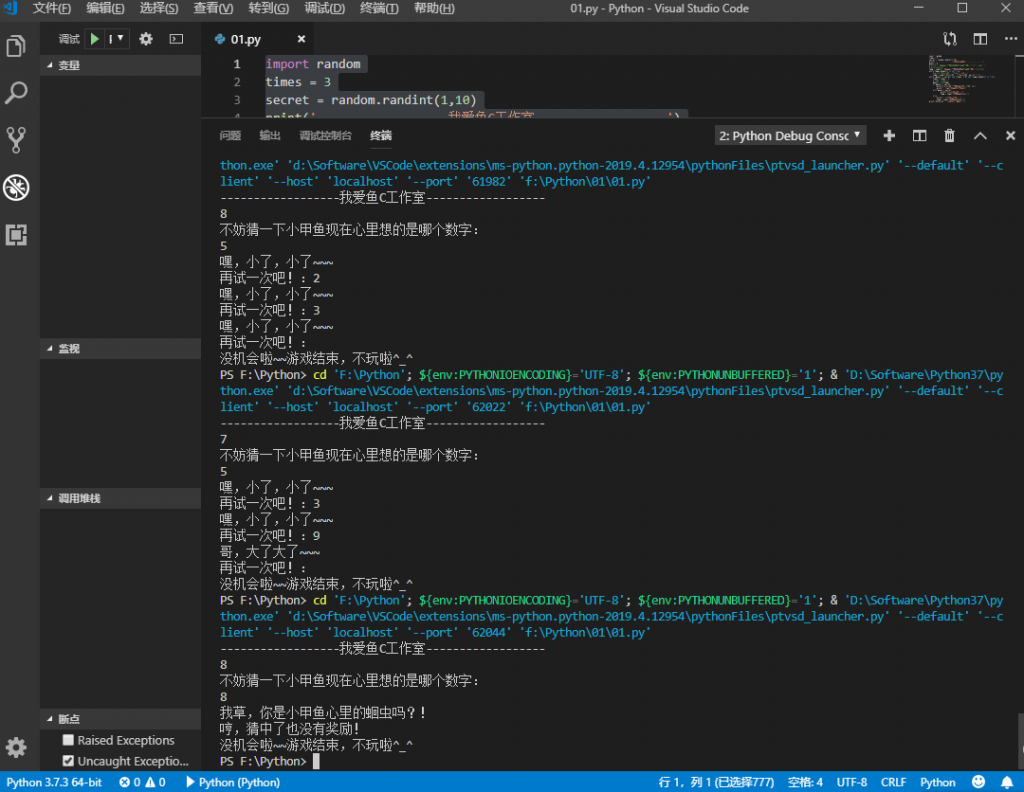1024x792 pixels.
Task: Open editor More Actions ellipsis
Action: pyautogui.click(x=1010, y=39)
